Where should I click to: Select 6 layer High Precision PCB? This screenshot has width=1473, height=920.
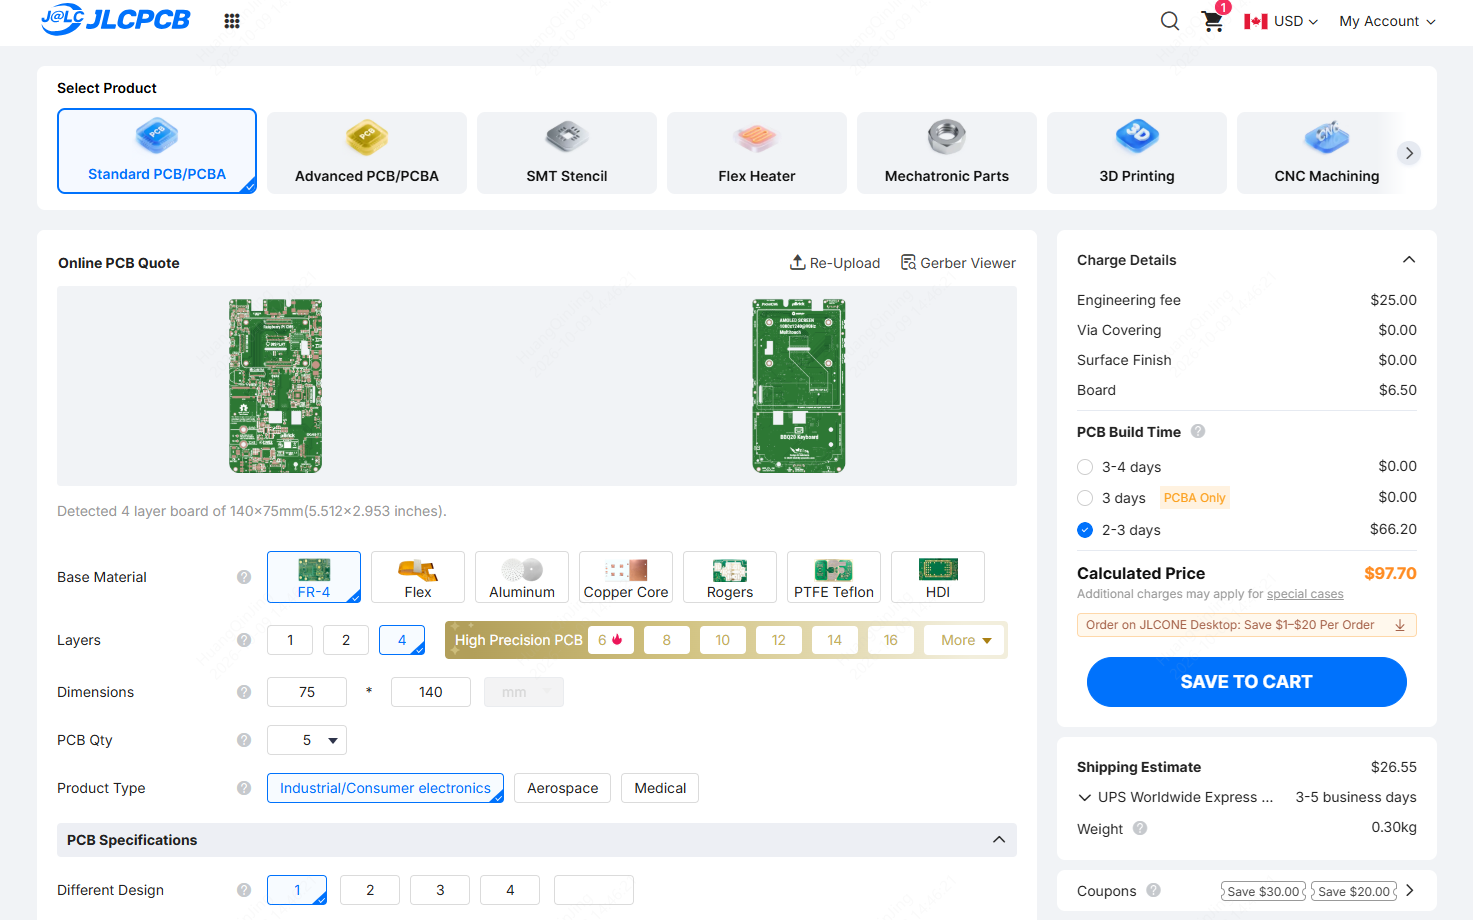tap(611, 640)
